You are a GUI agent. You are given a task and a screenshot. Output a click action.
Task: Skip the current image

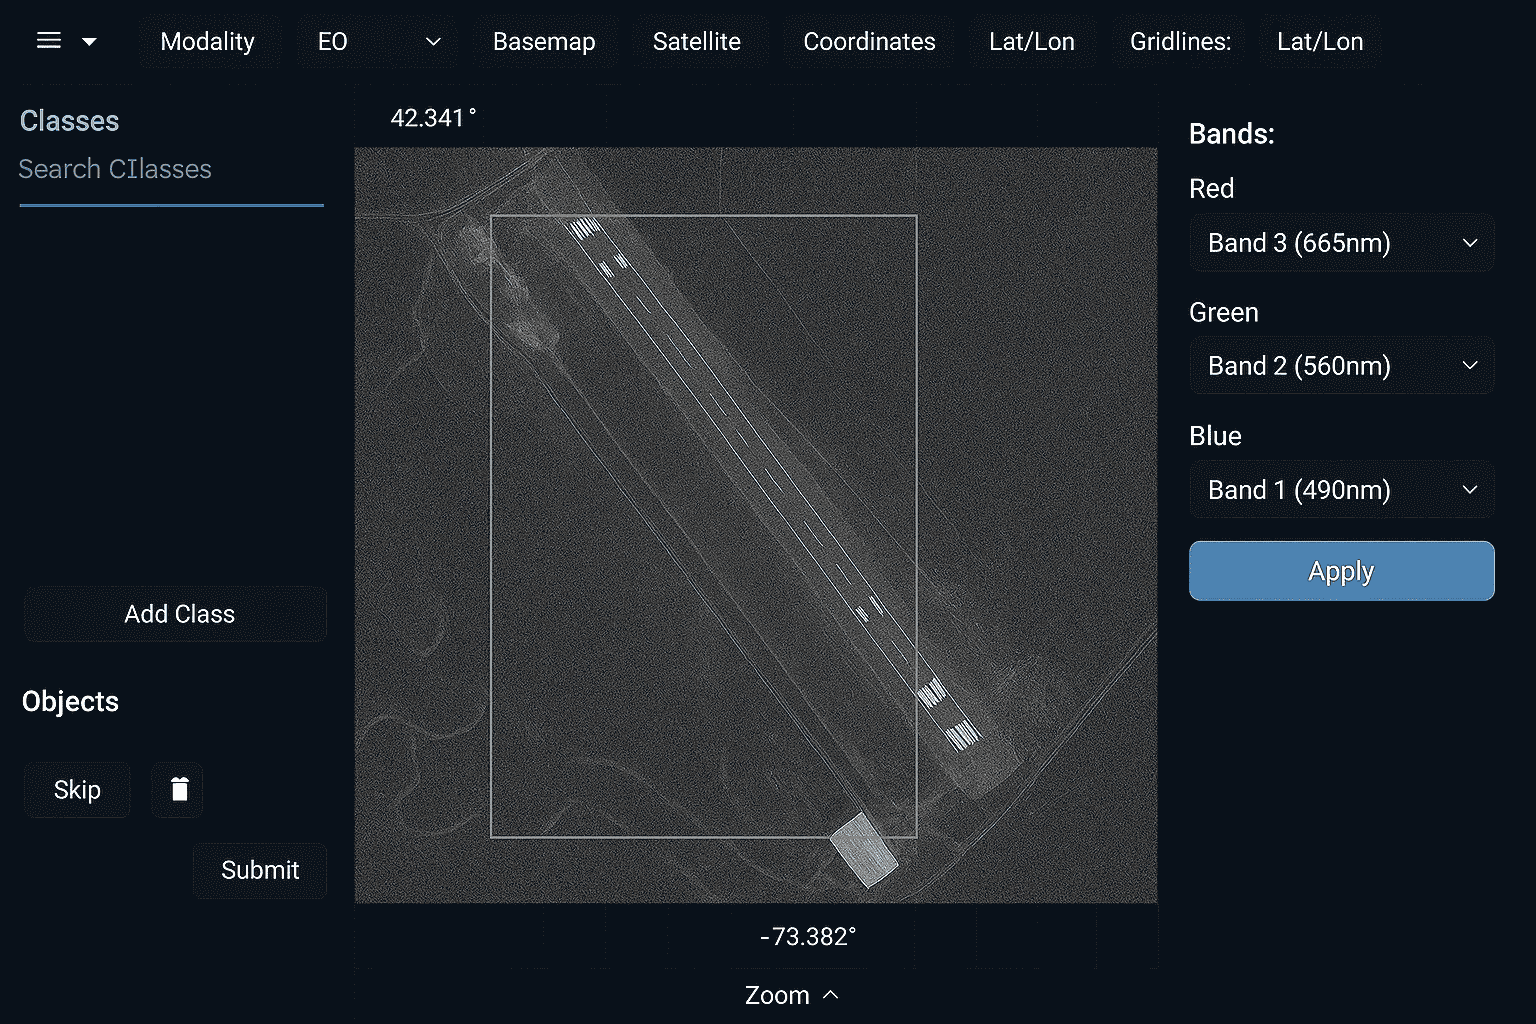click(77, 790)
